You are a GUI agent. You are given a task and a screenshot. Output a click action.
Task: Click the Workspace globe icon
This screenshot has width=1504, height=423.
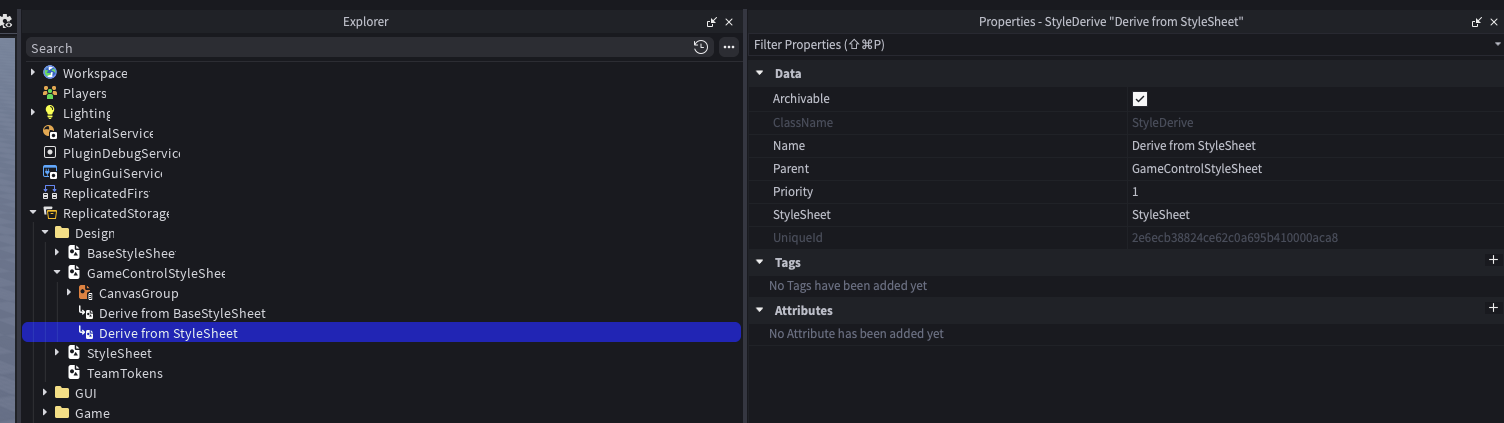[x=50, y=73]
